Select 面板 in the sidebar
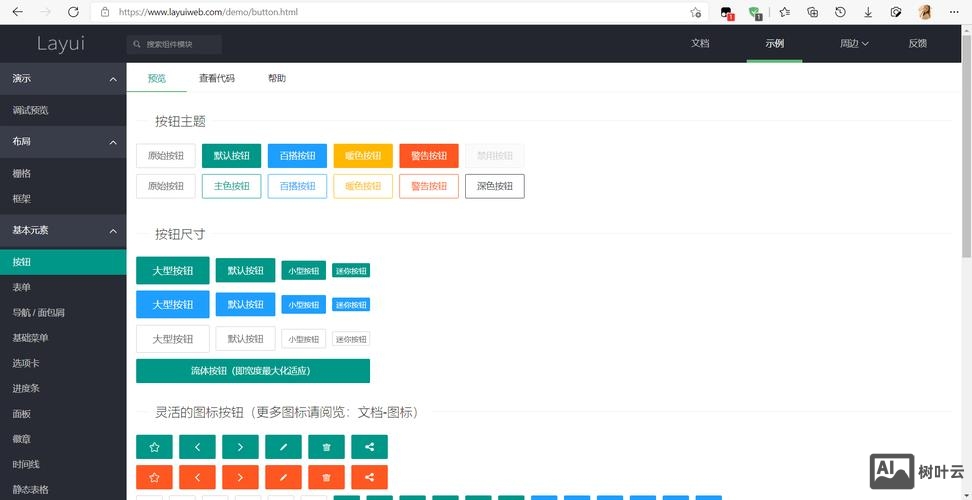The height and width of the screenshot is (500, 972). point(63,414)
